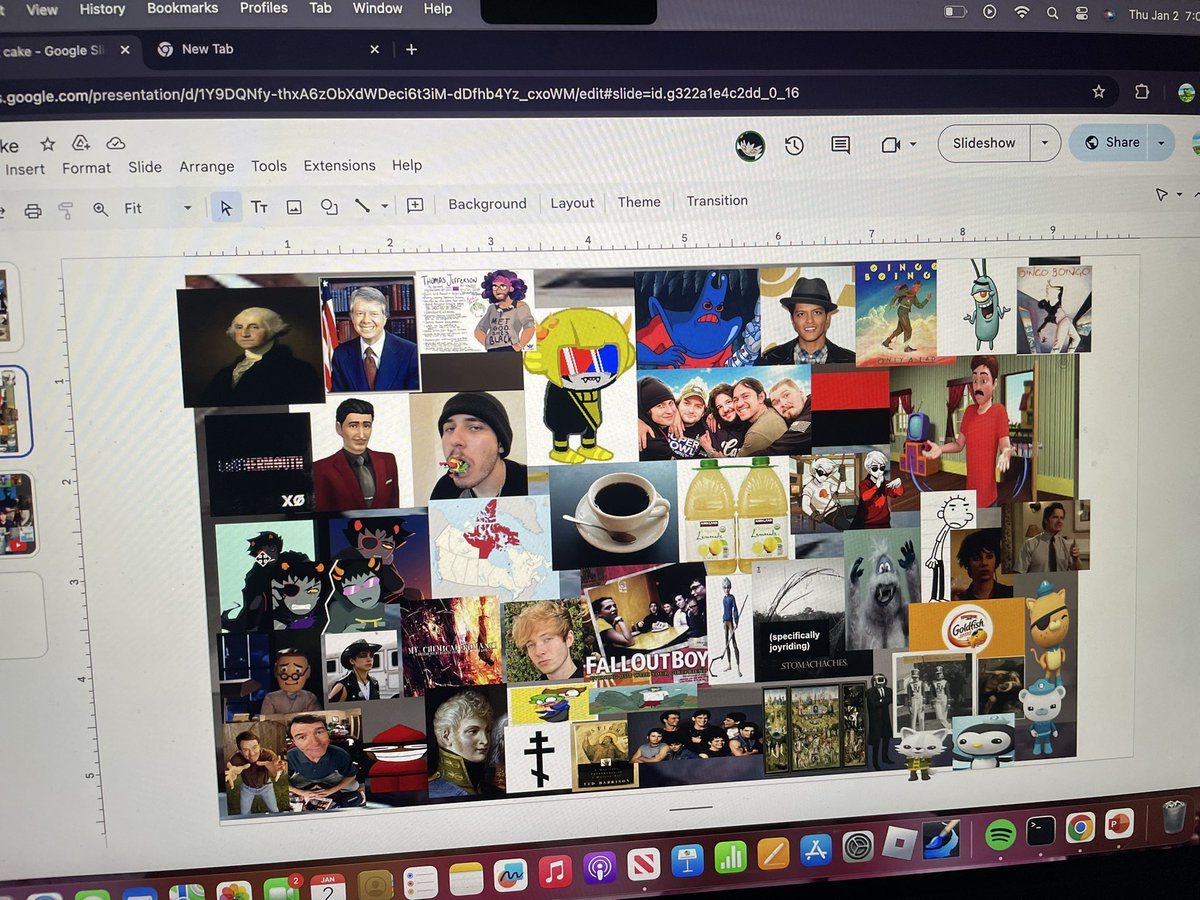The image size is (1200, 900).
Task: Open the Arrange menu
Action: [x=206, y=167]
